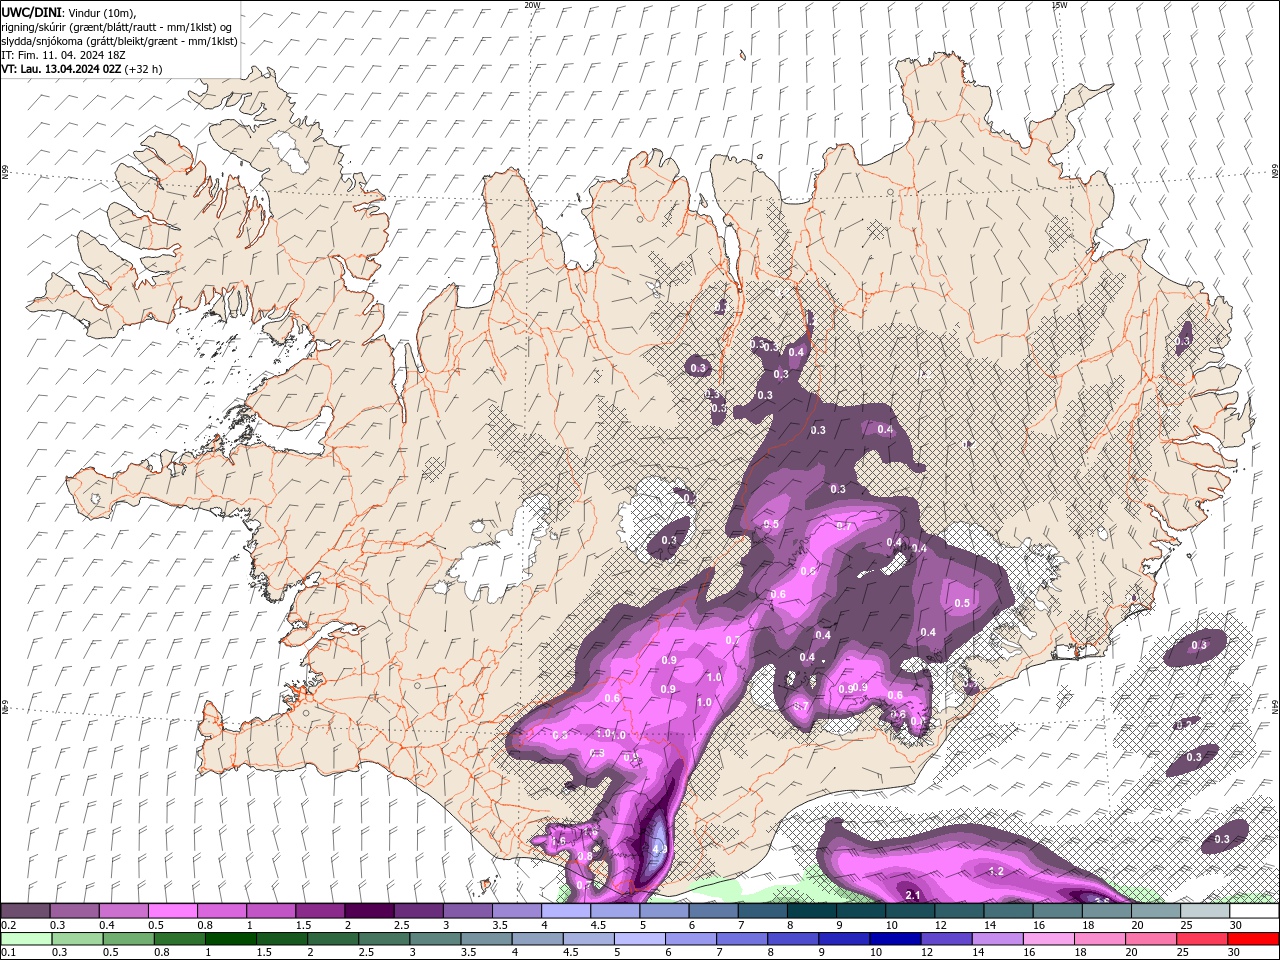Click the "slydda/snjókoma (grátt/bleikt/grænt - mm/1klst)" line
The height and width of the screenshot is (960, 1280).
click(120, 41)
